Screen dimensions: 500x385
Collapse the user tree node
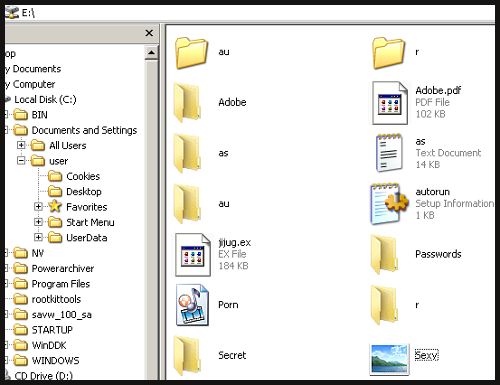point(21,161)
